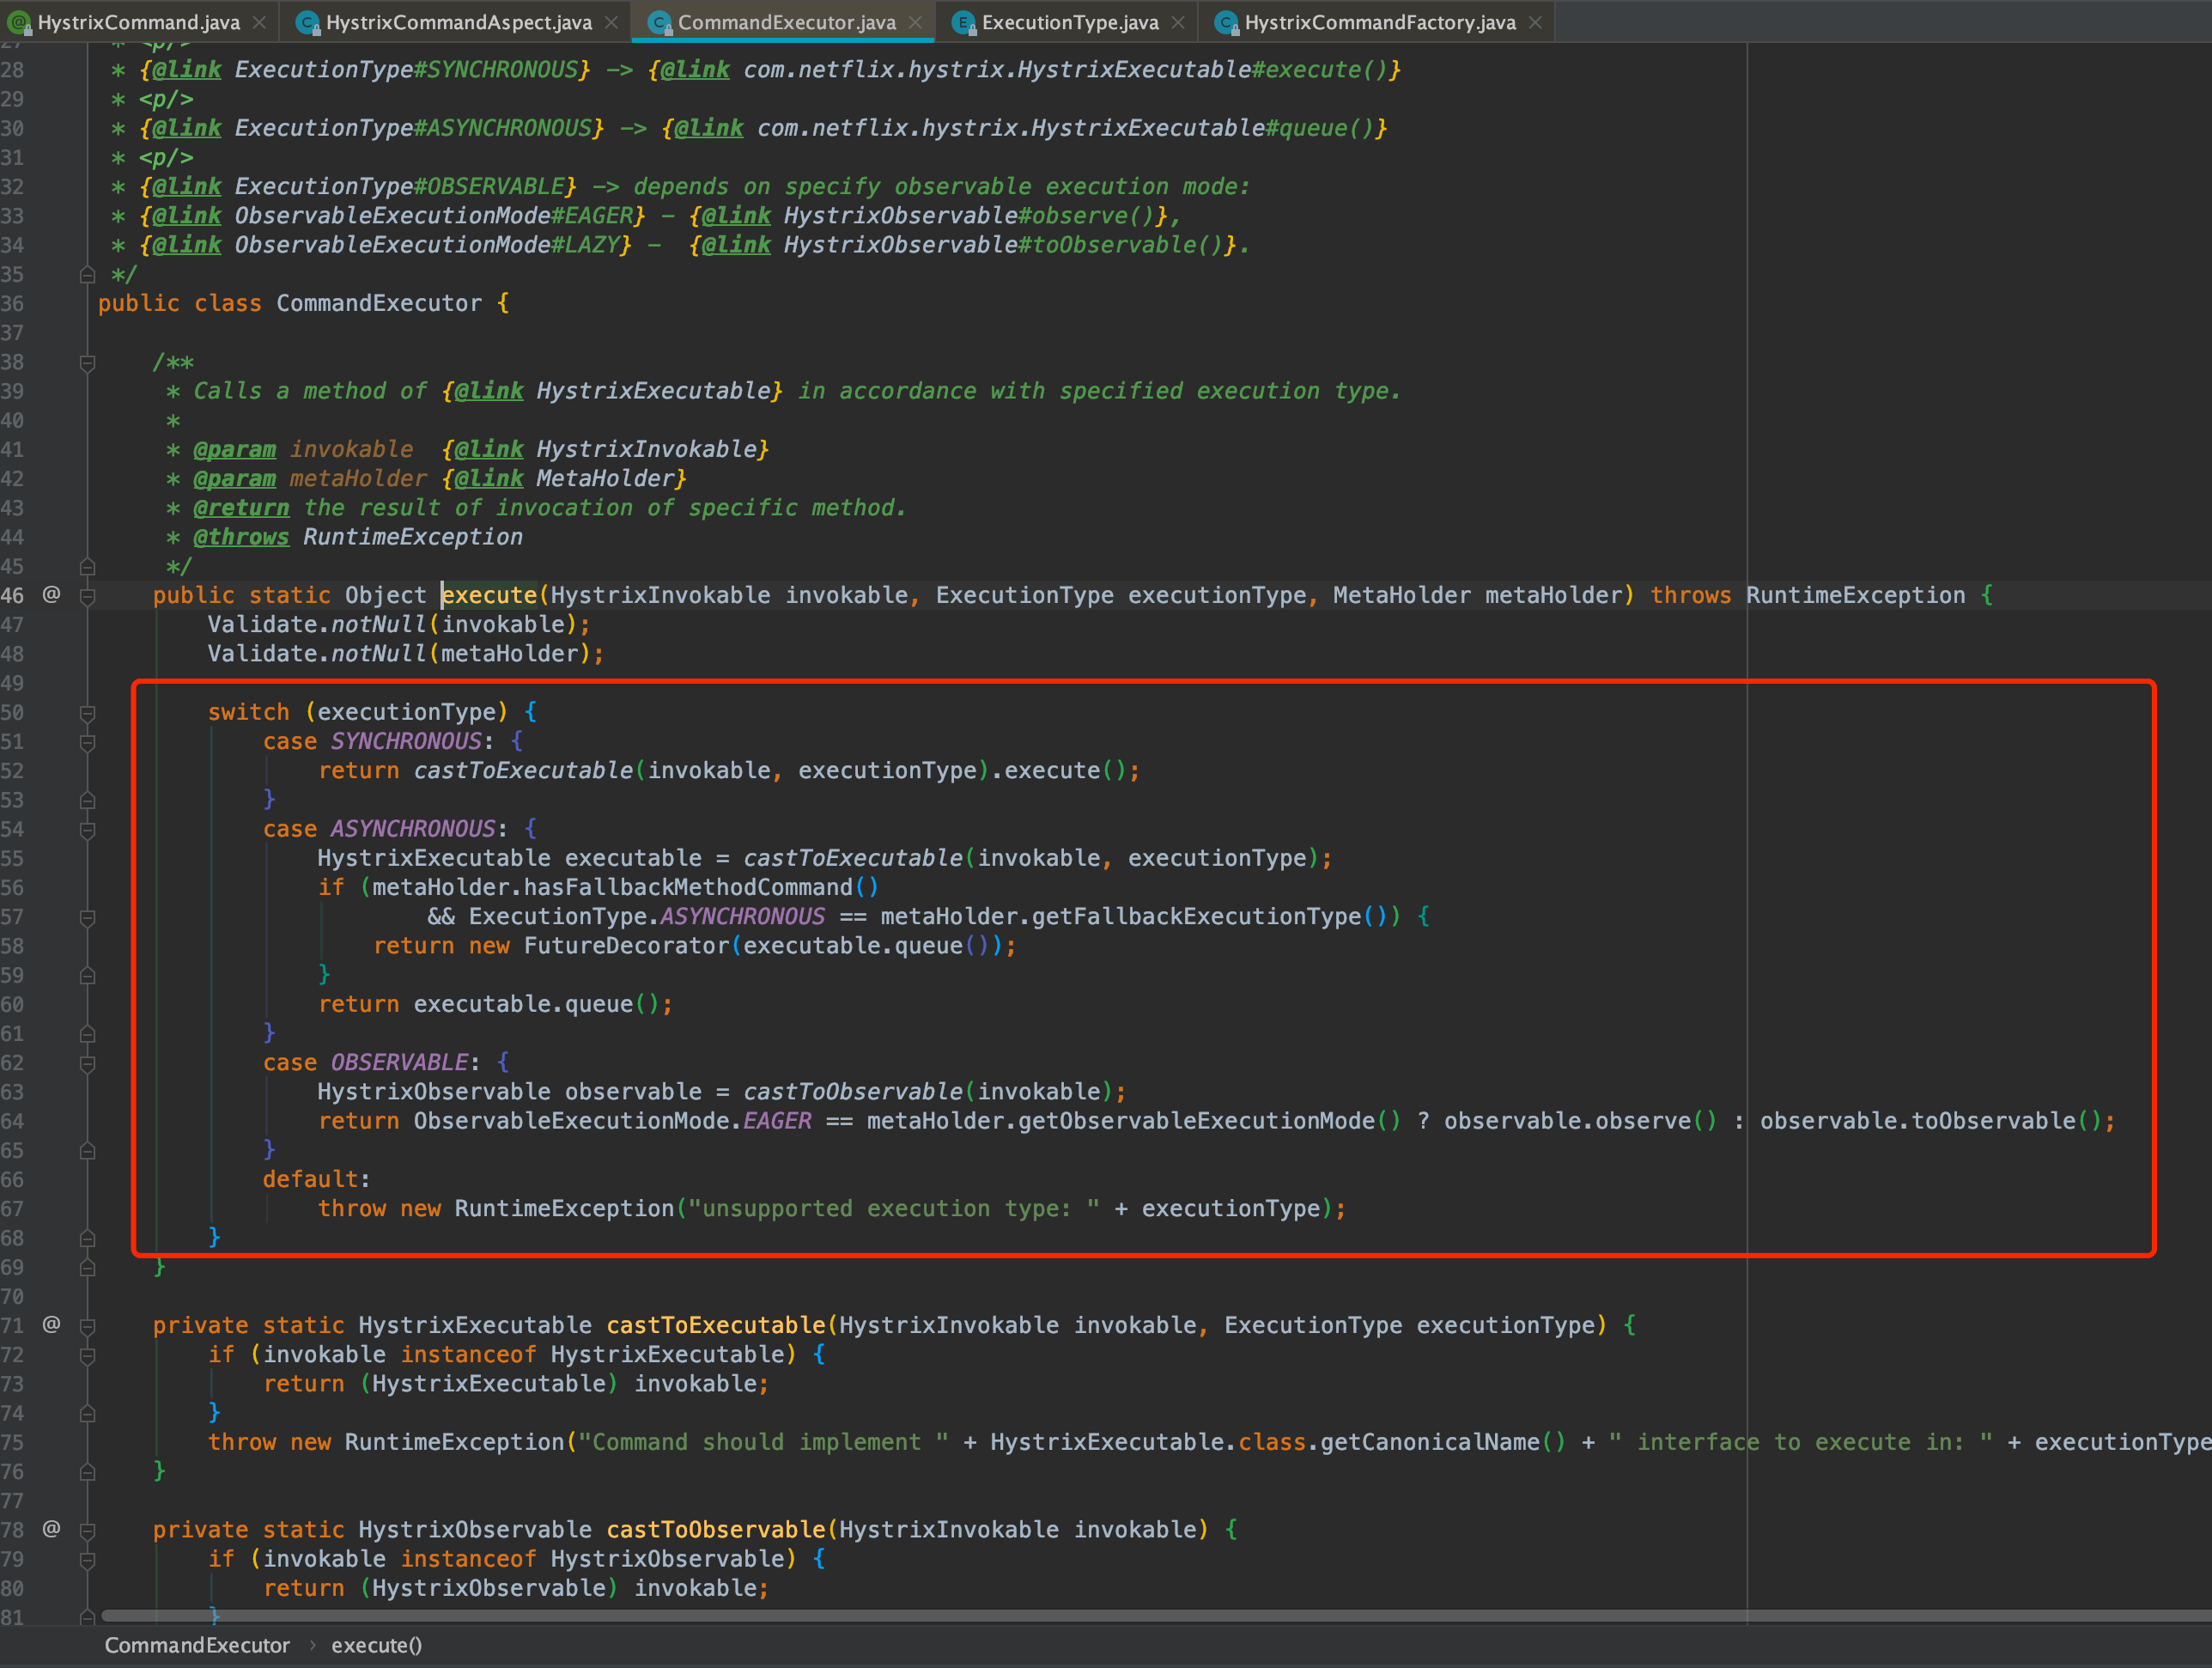Image resolution: width=2212 pixels, height=1668 pixels.
Task: Open the HystrixCommandFactory.java tab
Action: pyautogui.click(x=1379, y=22)
